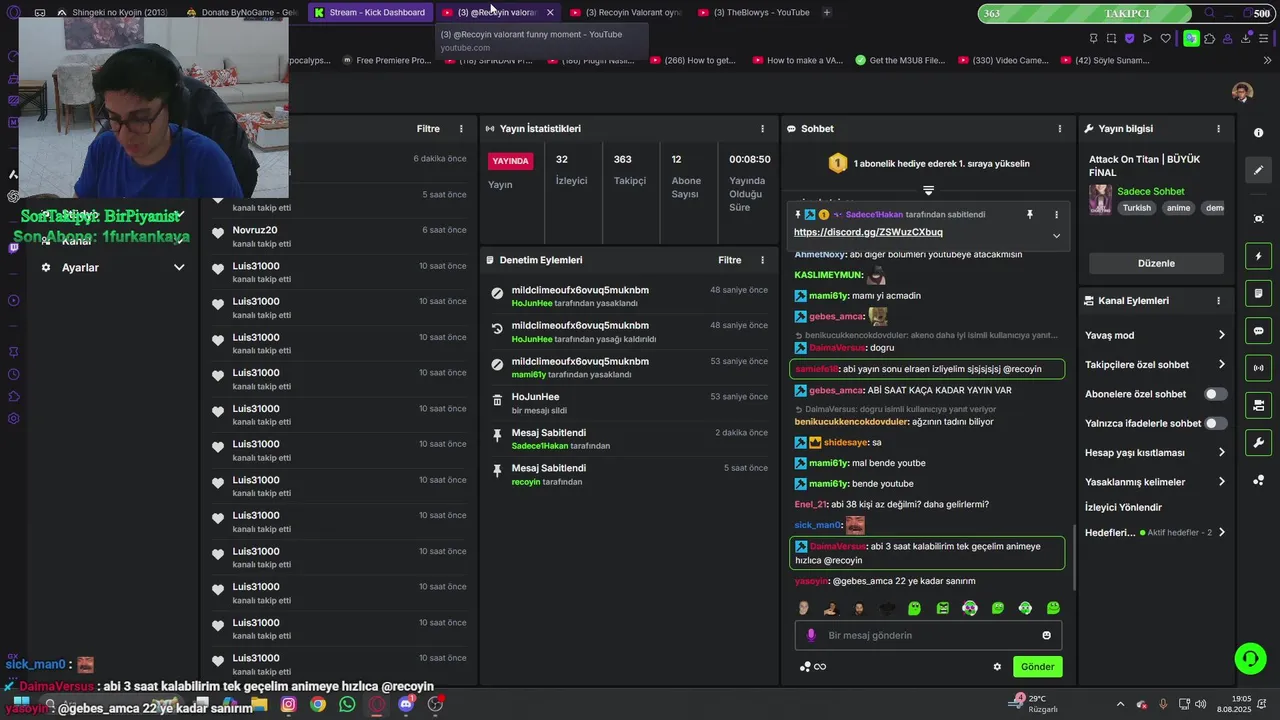Toggle Yalnızca ifadelerle sohbet switch

[x=1215, y=423]
